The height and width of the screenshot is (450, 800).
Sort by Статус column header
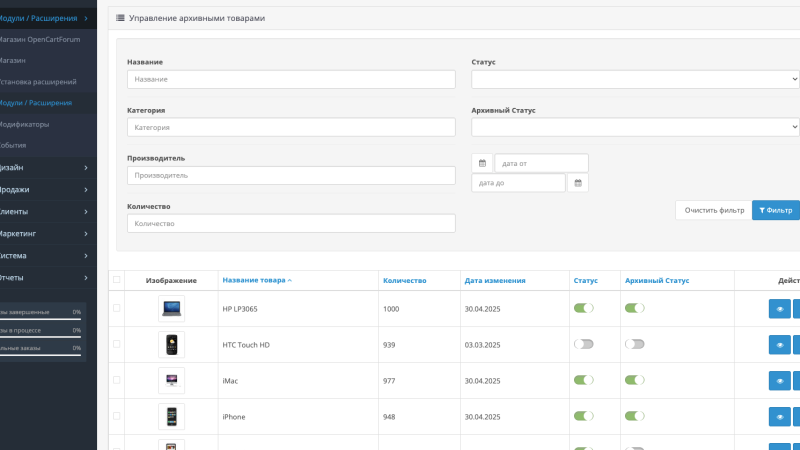[x=586, y=280]
